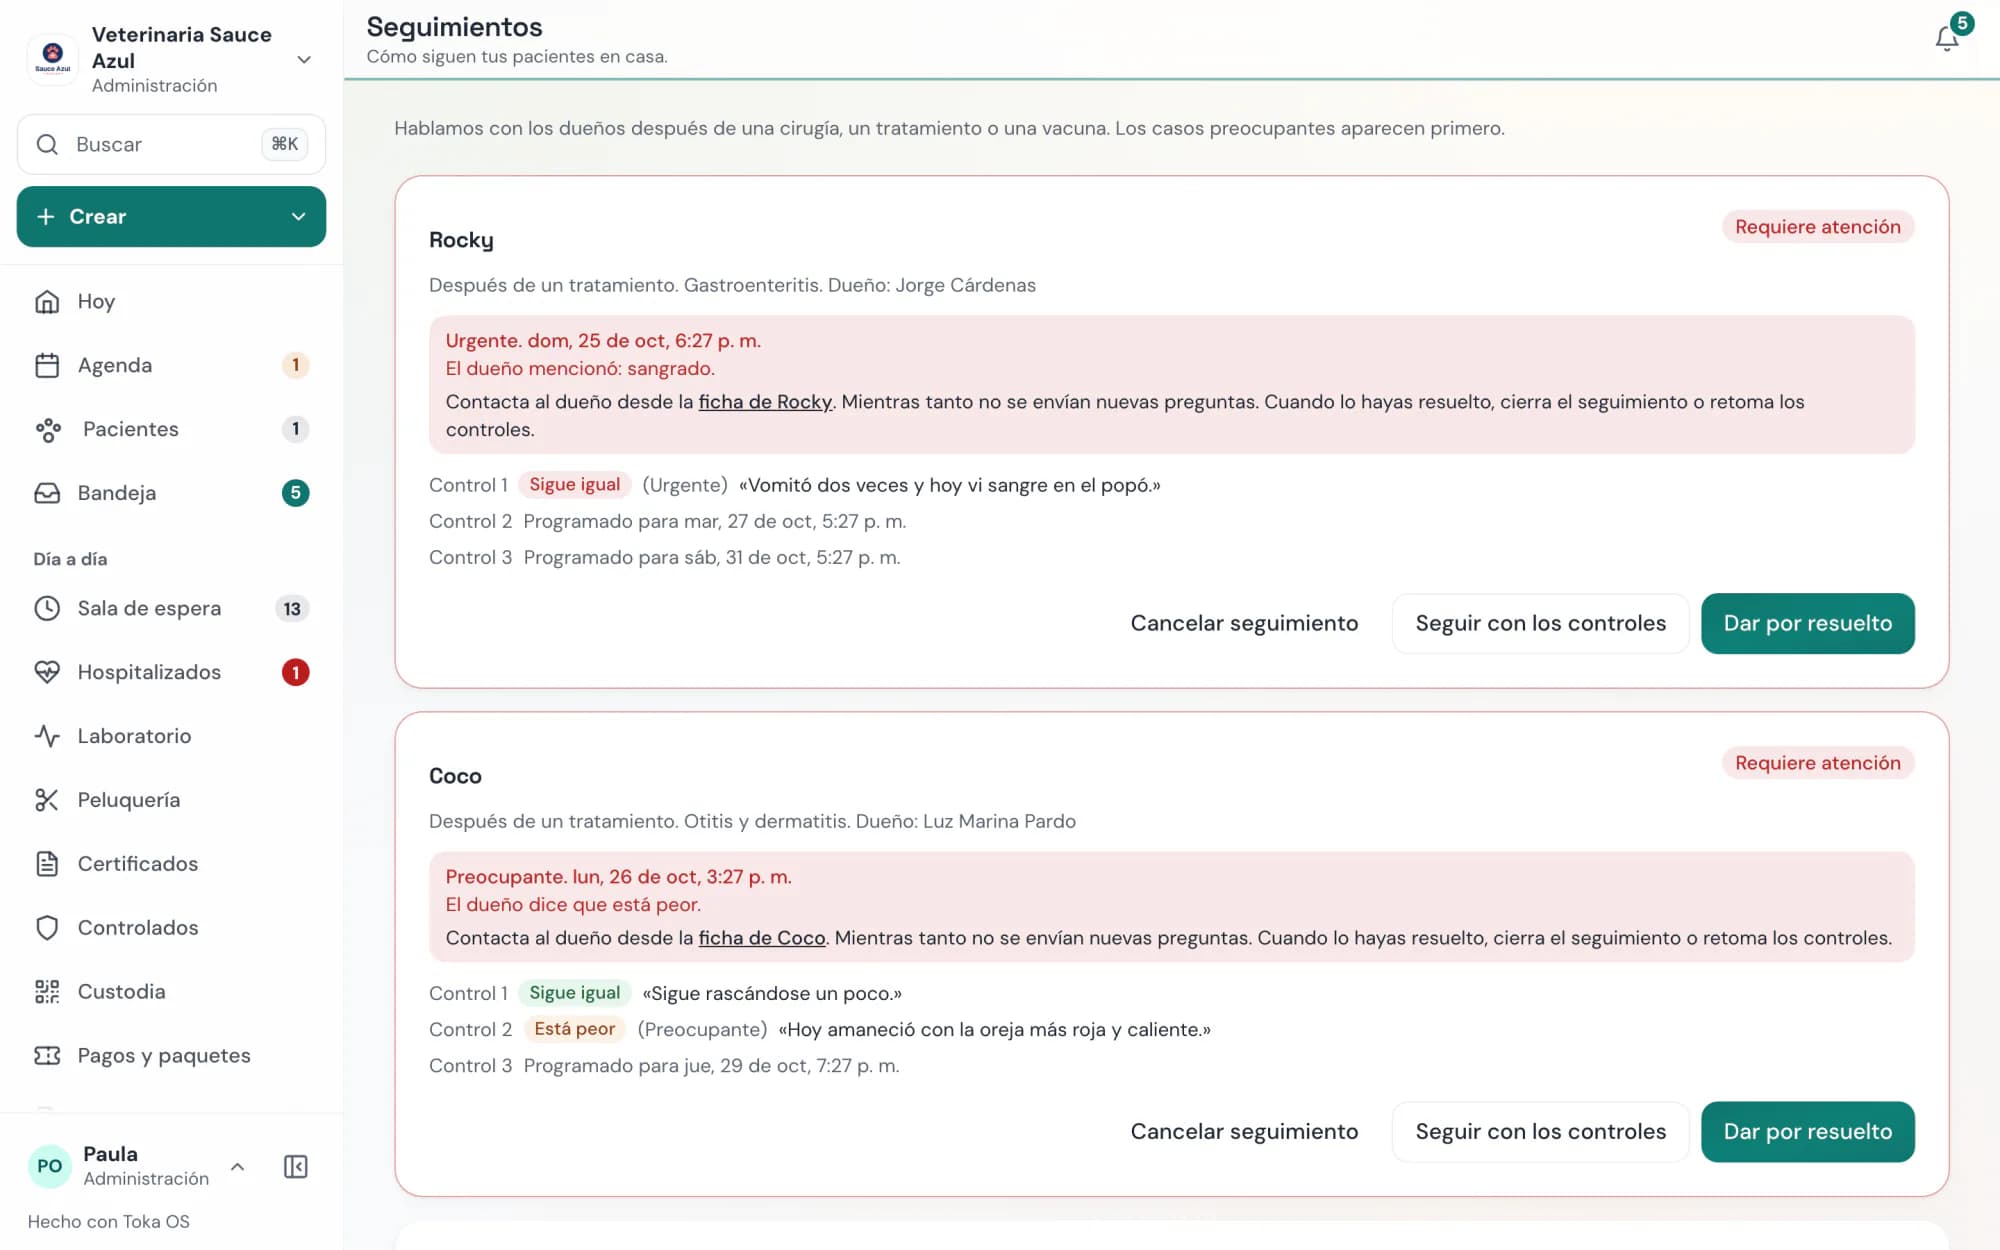
Task: Click Dar por resuelto for Coco
Action: pos(1808,1132)
